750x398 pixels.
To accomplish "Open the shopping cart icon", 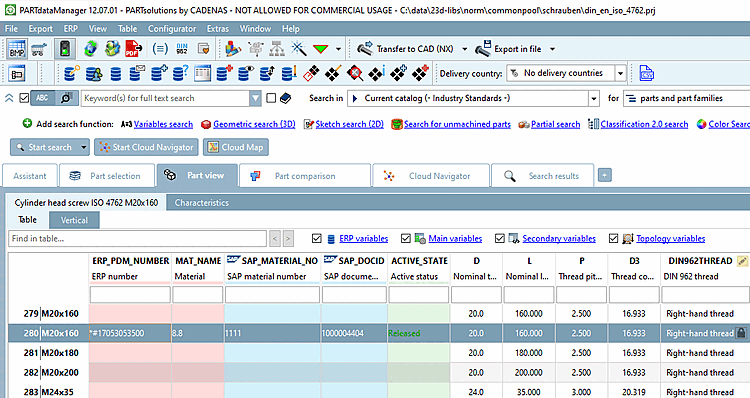I will pos(39,49).
